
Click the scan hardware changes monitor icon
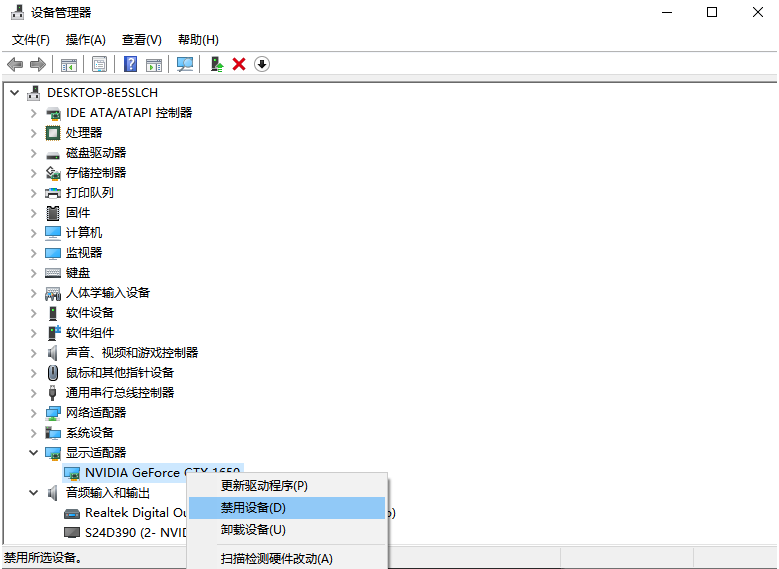[x=185, y=64]
